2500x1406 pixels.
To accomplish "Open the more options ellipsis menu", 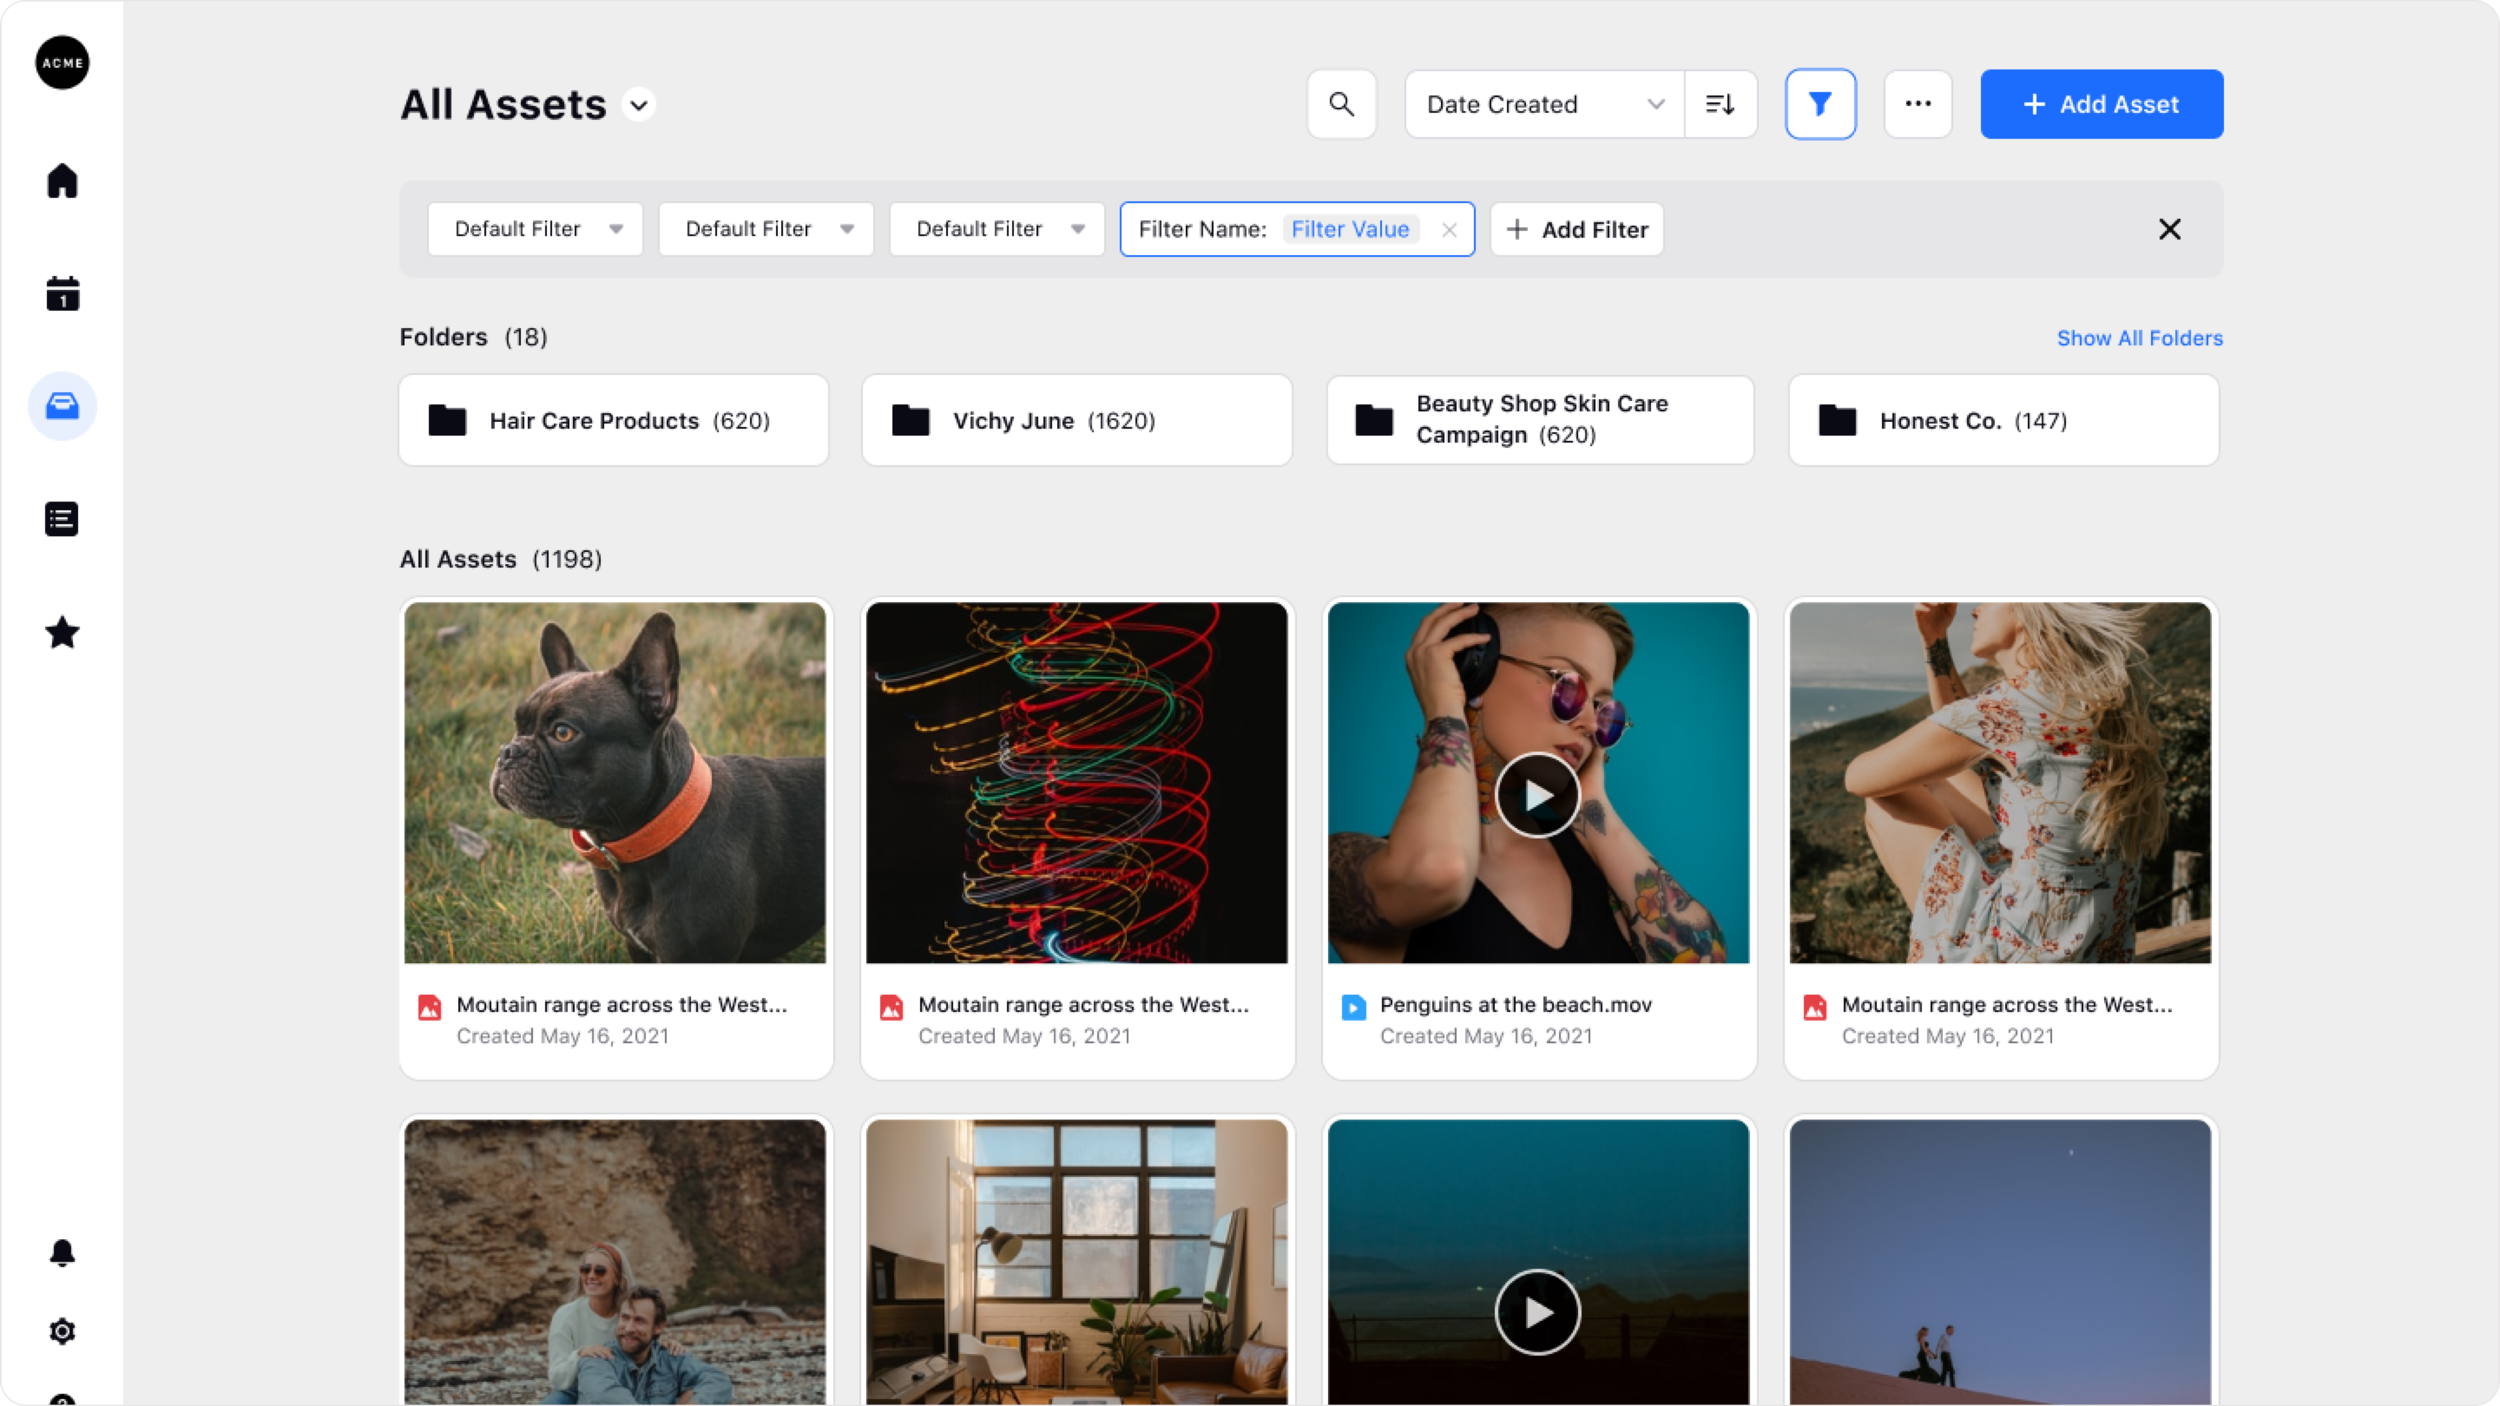I will tap(1917, 104).
